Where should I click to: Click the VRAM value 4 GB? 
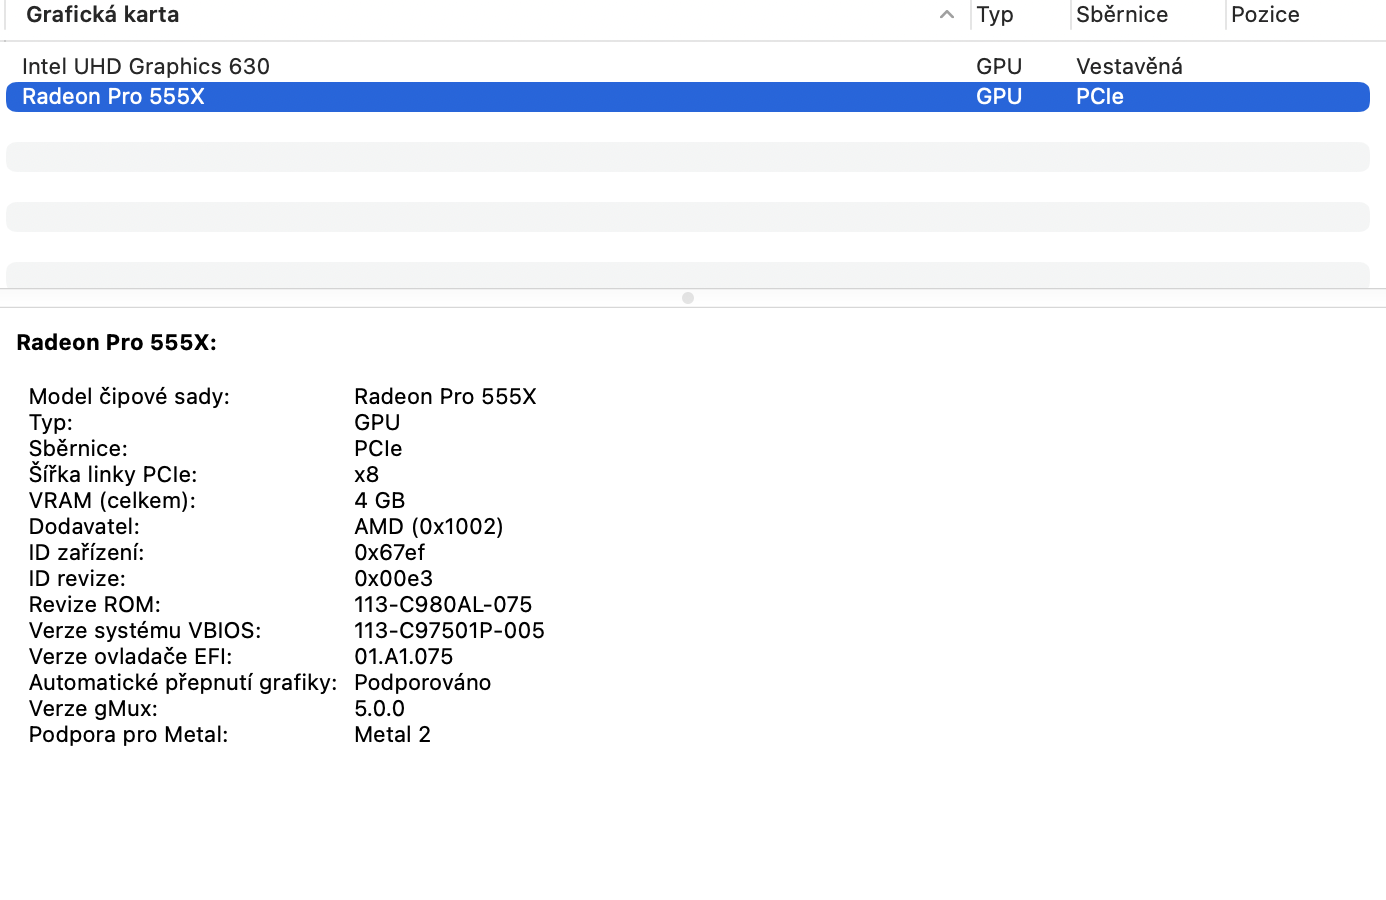380,501
